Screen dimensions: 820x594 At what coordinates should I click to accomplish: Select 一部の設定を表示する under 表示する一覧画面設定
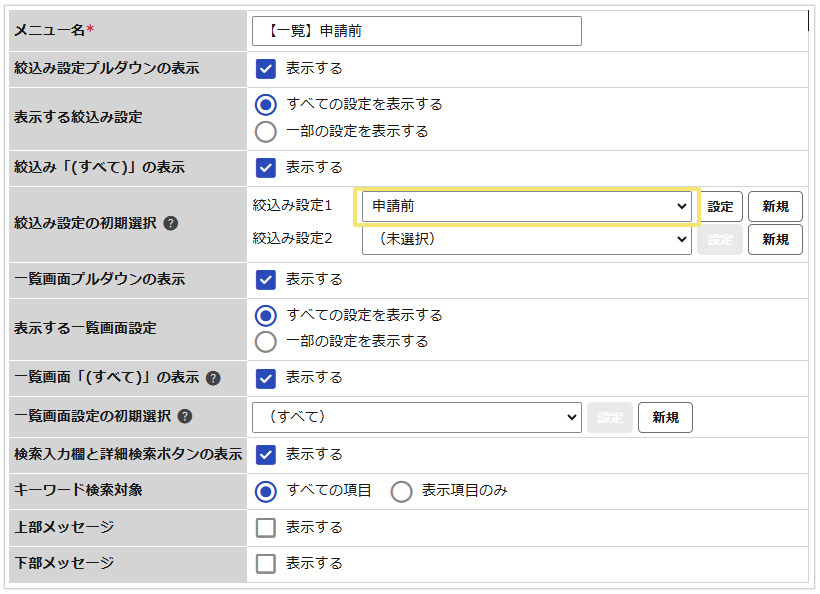tap(266, 342)
